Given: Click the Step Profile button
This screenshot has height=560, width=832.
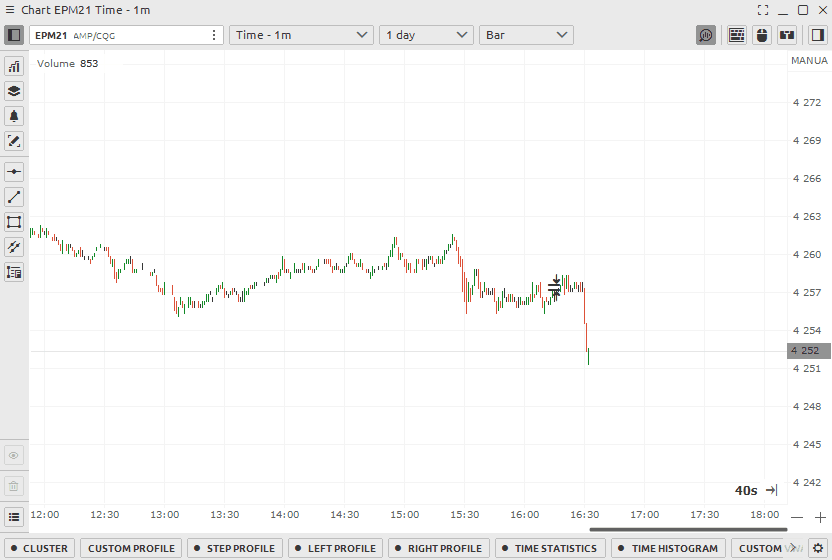Looking at the screenshot, I should [234, 548].
